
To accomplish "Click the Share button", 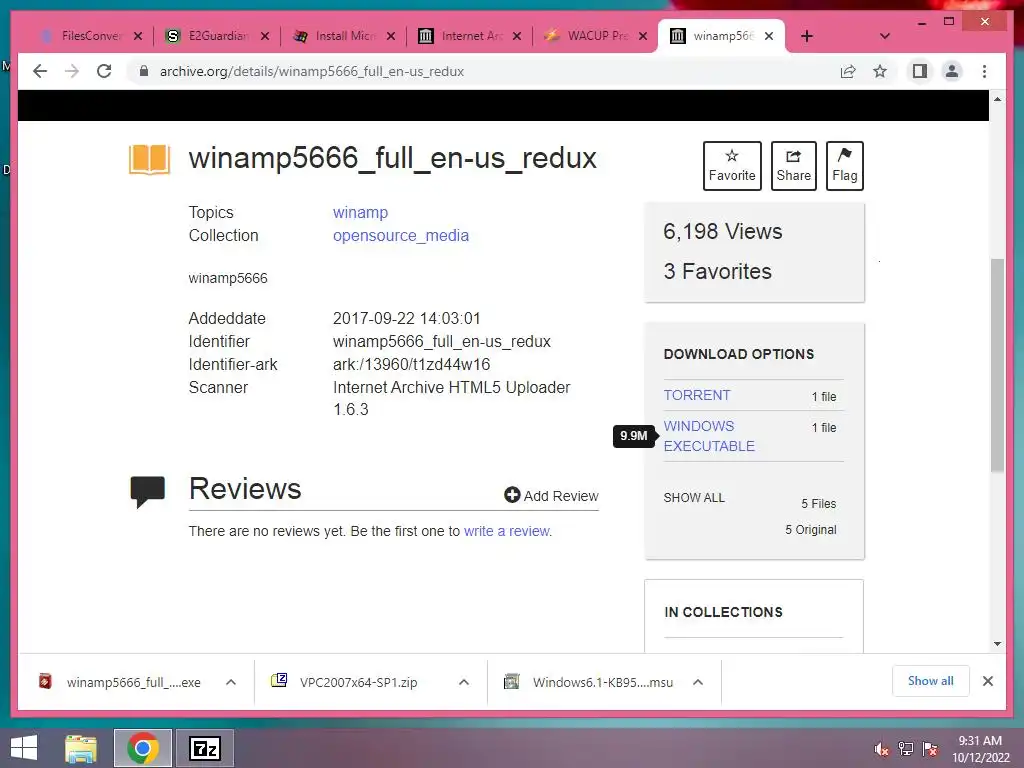I will coord(793,166).
